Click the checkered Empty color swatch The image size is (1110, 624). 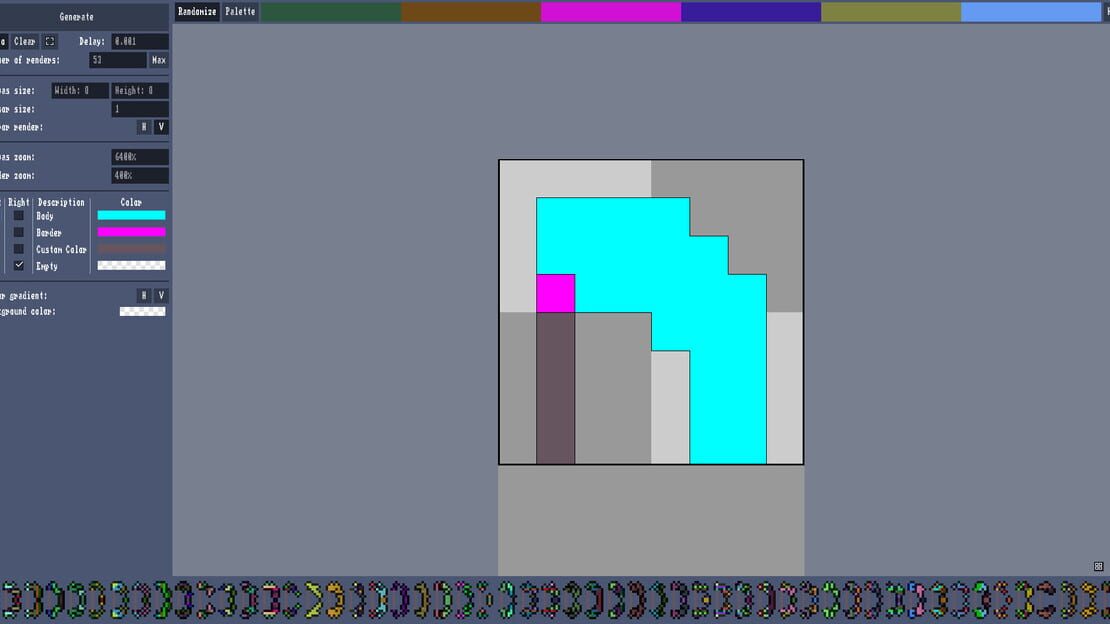point(131,266)
